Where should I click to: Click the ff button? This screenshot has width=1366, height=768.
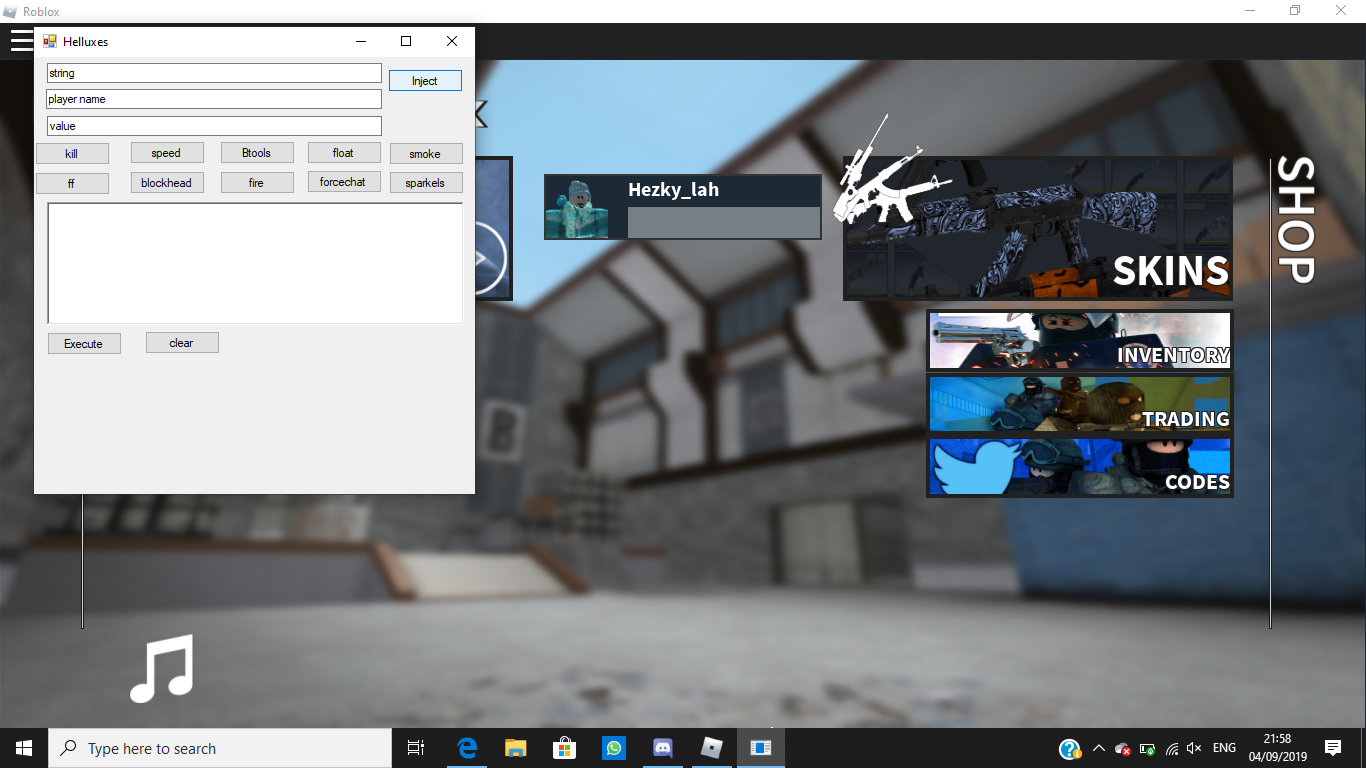click(x=72, y=184)
